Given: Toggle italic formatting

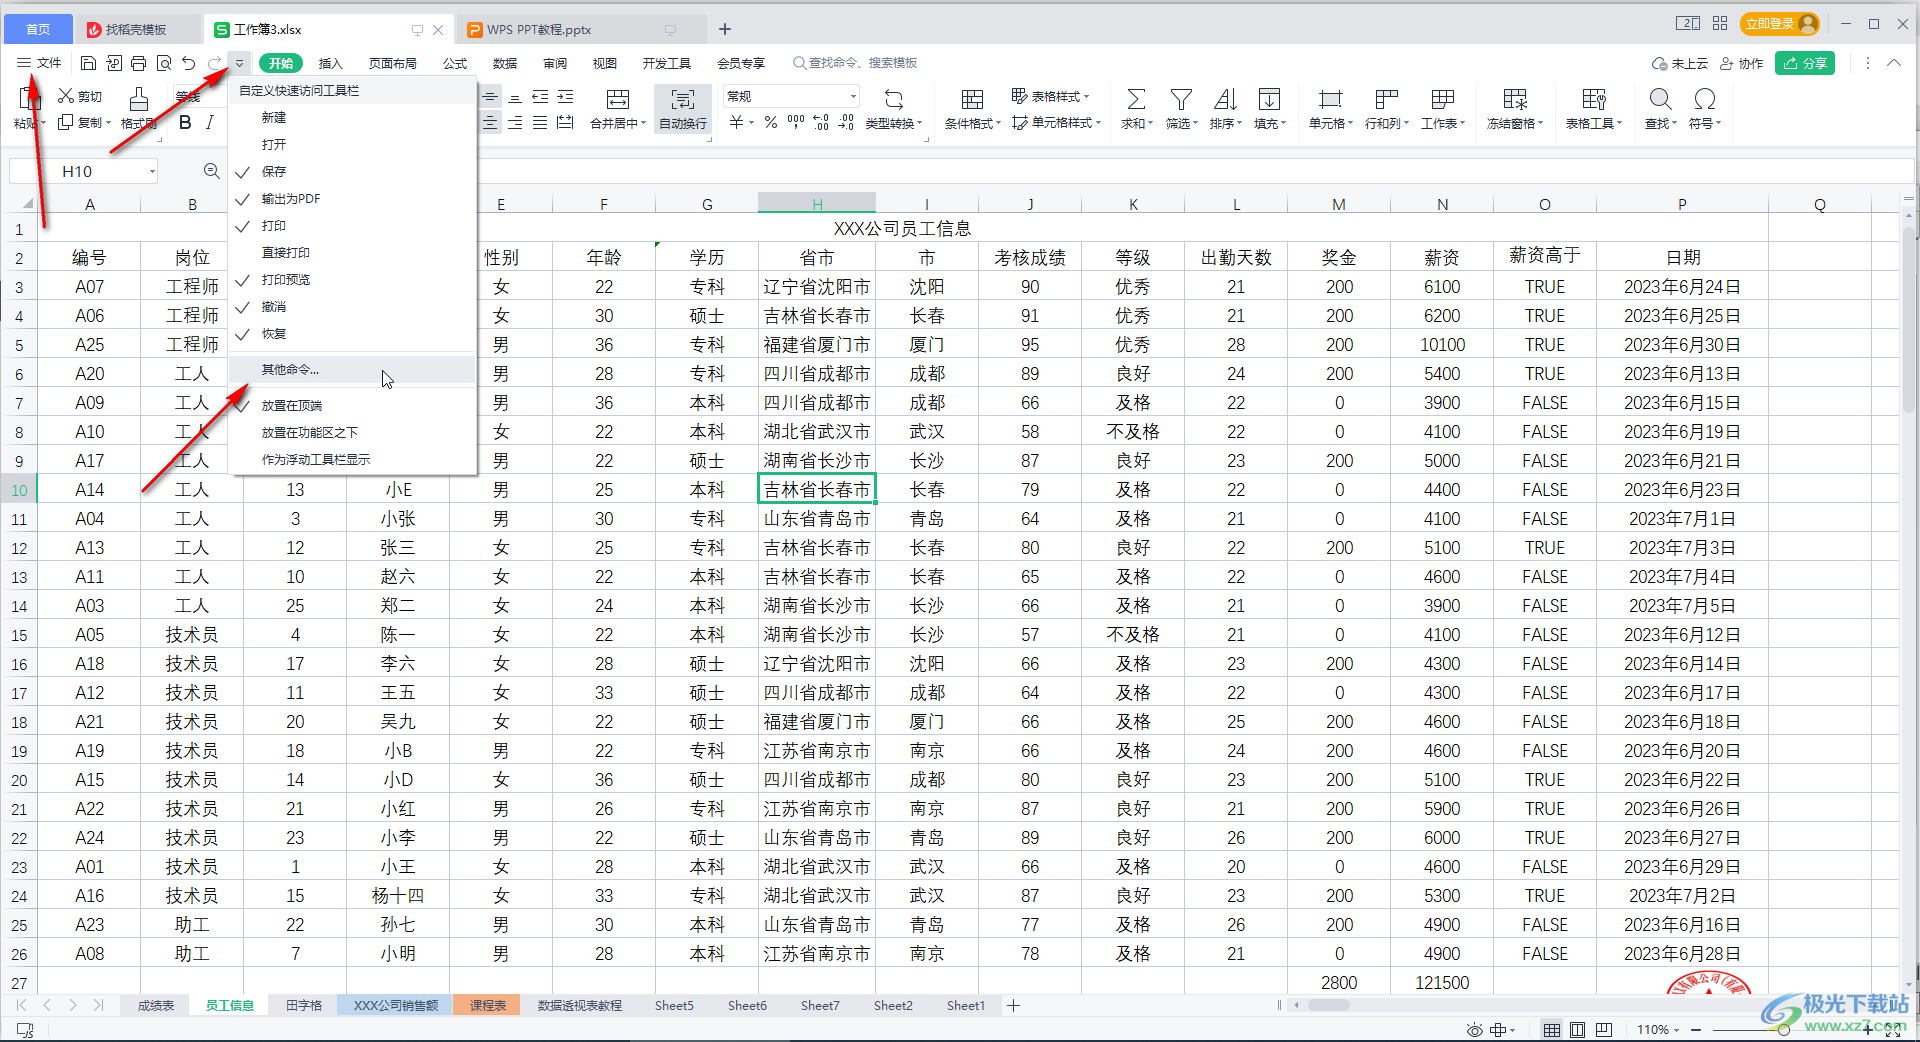Looking at the screenshot, I should 209,122.
